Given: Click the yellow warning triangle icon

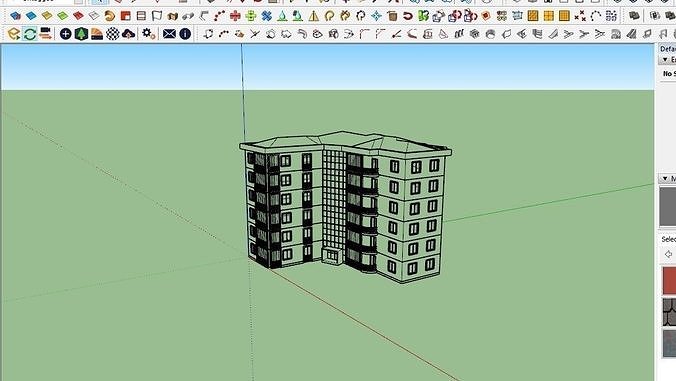Looking at the screenshot, I should pos(313,16).
